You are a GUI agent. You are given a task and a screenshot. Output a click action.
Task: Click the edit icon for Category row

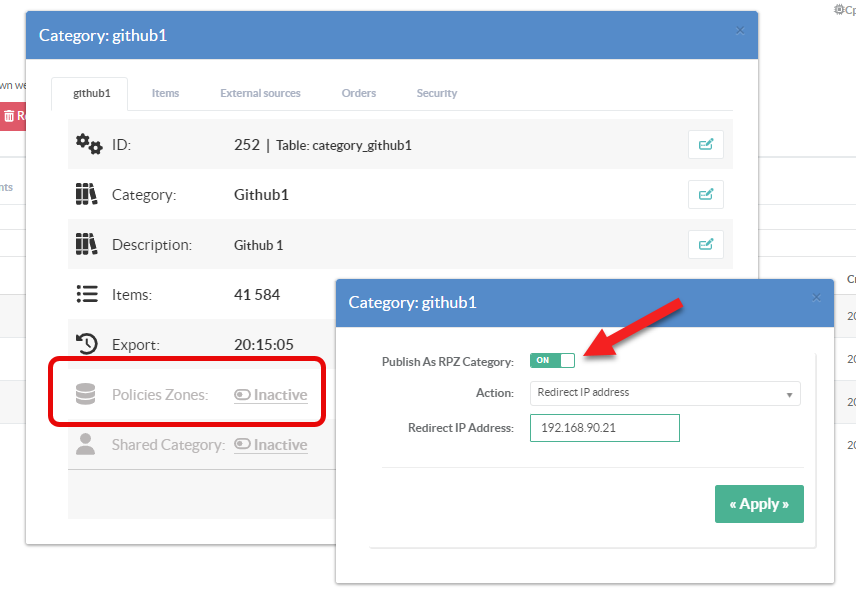point(705,194)
